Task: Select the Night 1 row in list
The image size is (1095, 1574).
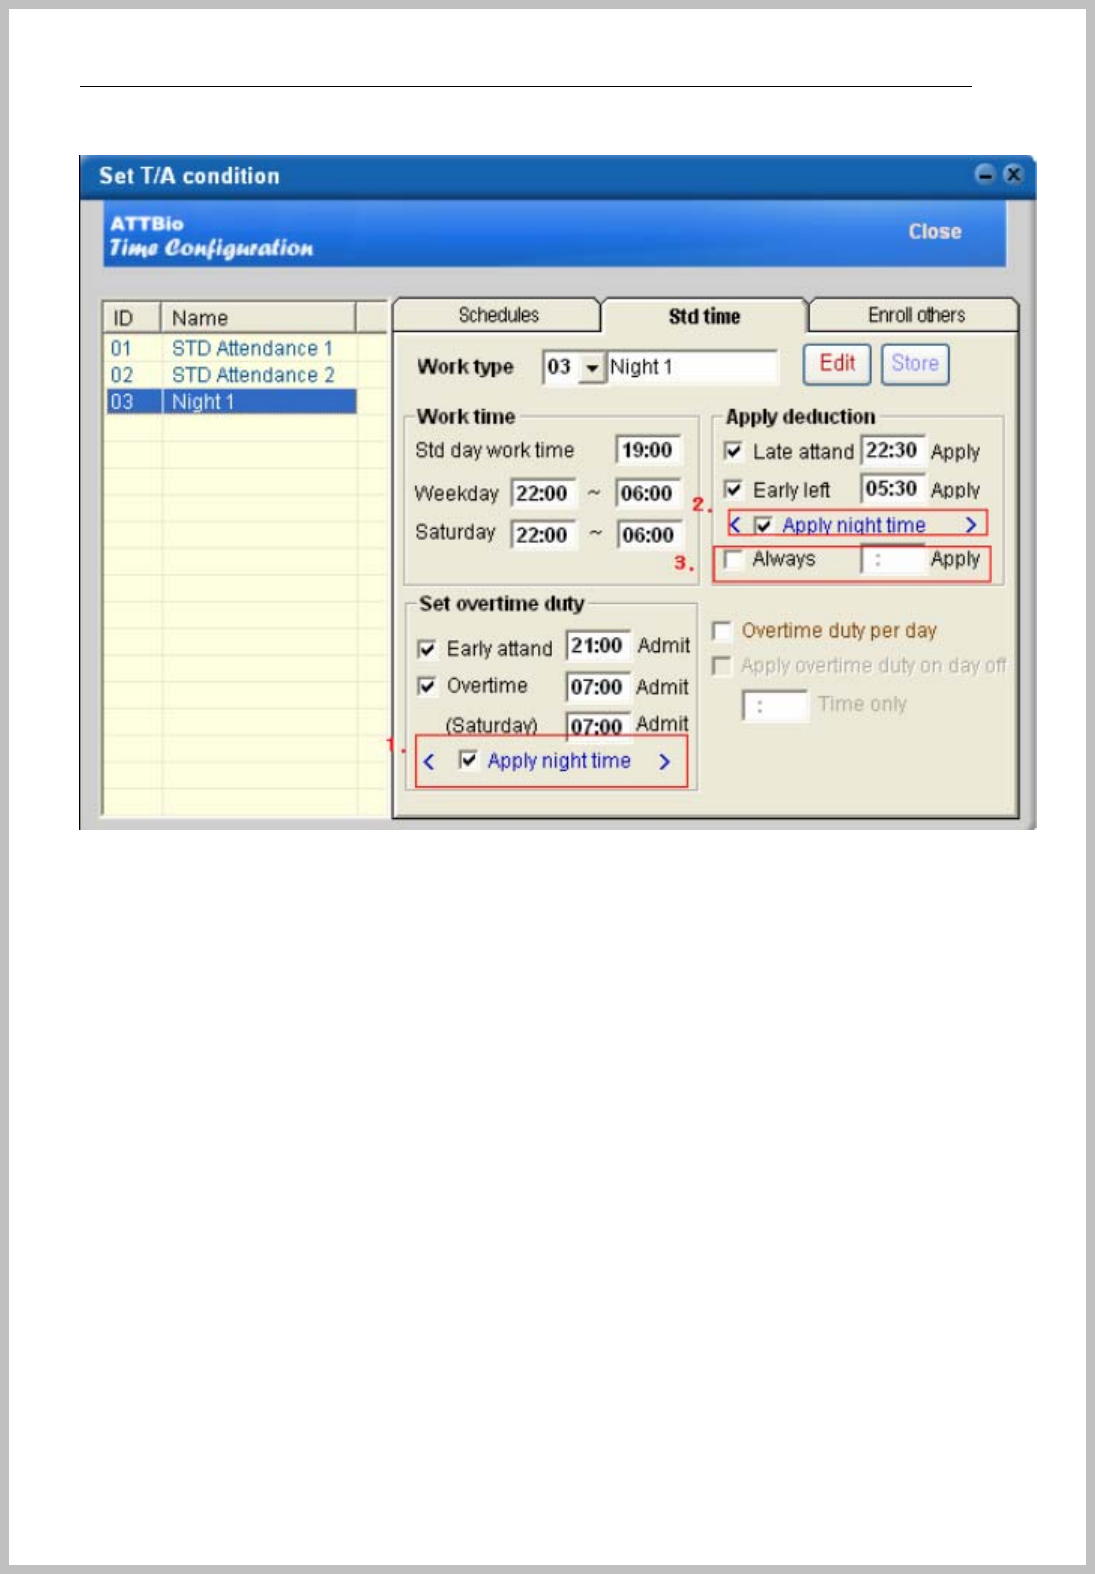Action: point(232,402)
